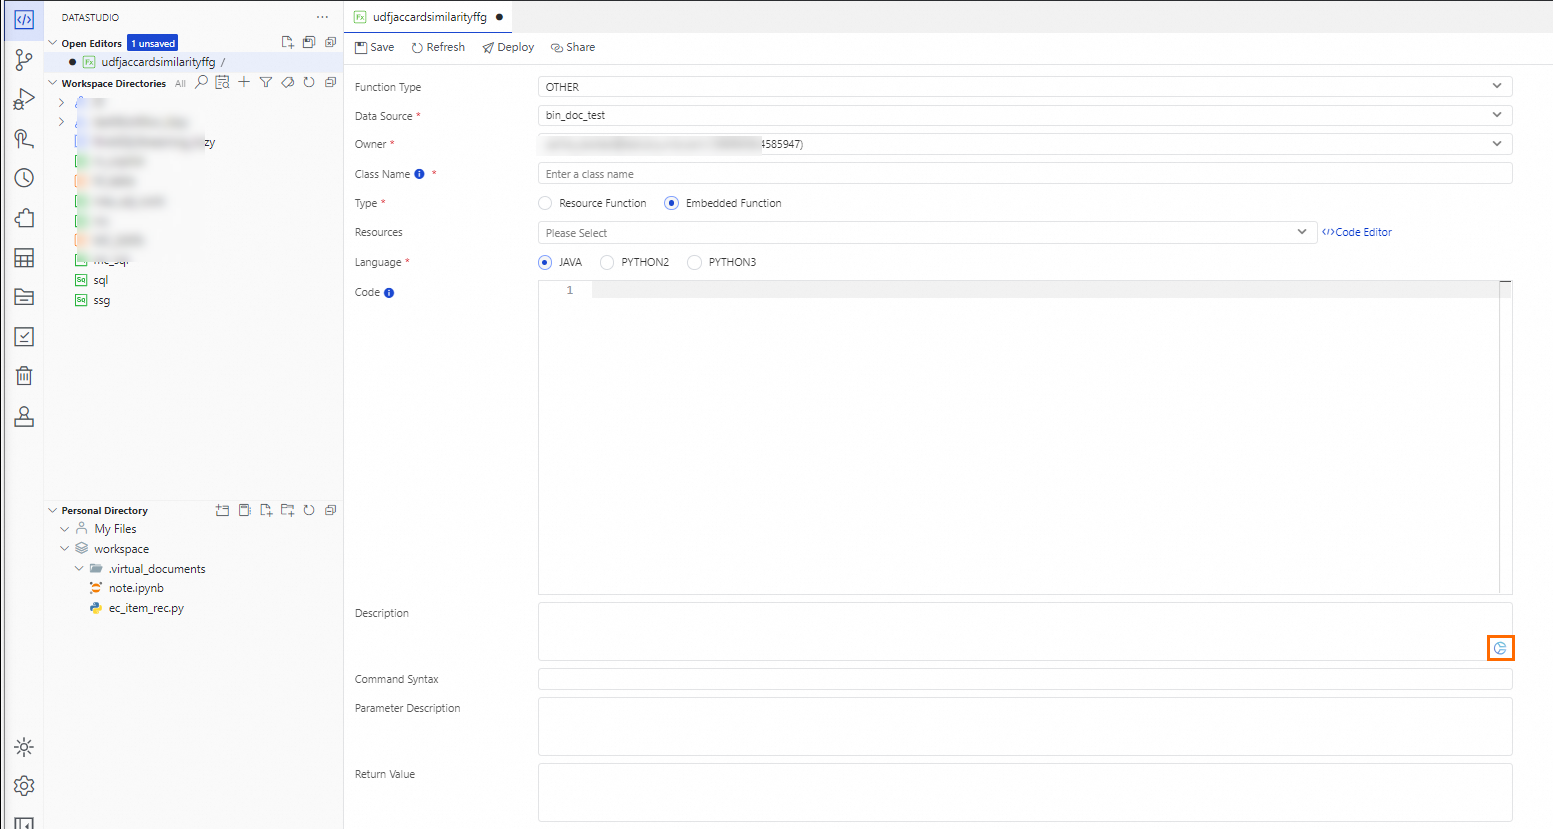Collapse all in Workspace Directories
This screenshot has width=1553, height=829.
(330, 82)
